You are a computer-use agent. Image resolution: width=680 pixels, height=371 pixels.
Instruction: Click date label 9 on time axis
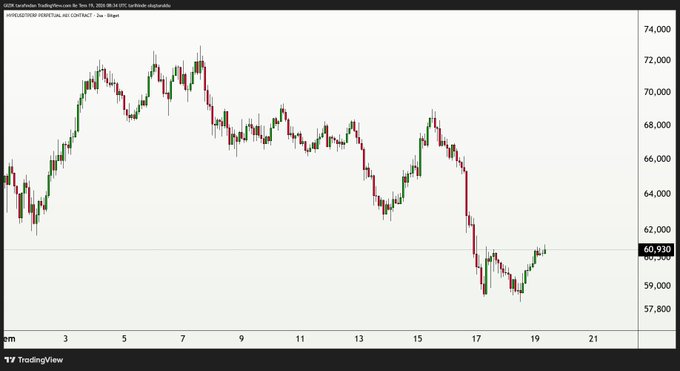click(x=241, y=338)
